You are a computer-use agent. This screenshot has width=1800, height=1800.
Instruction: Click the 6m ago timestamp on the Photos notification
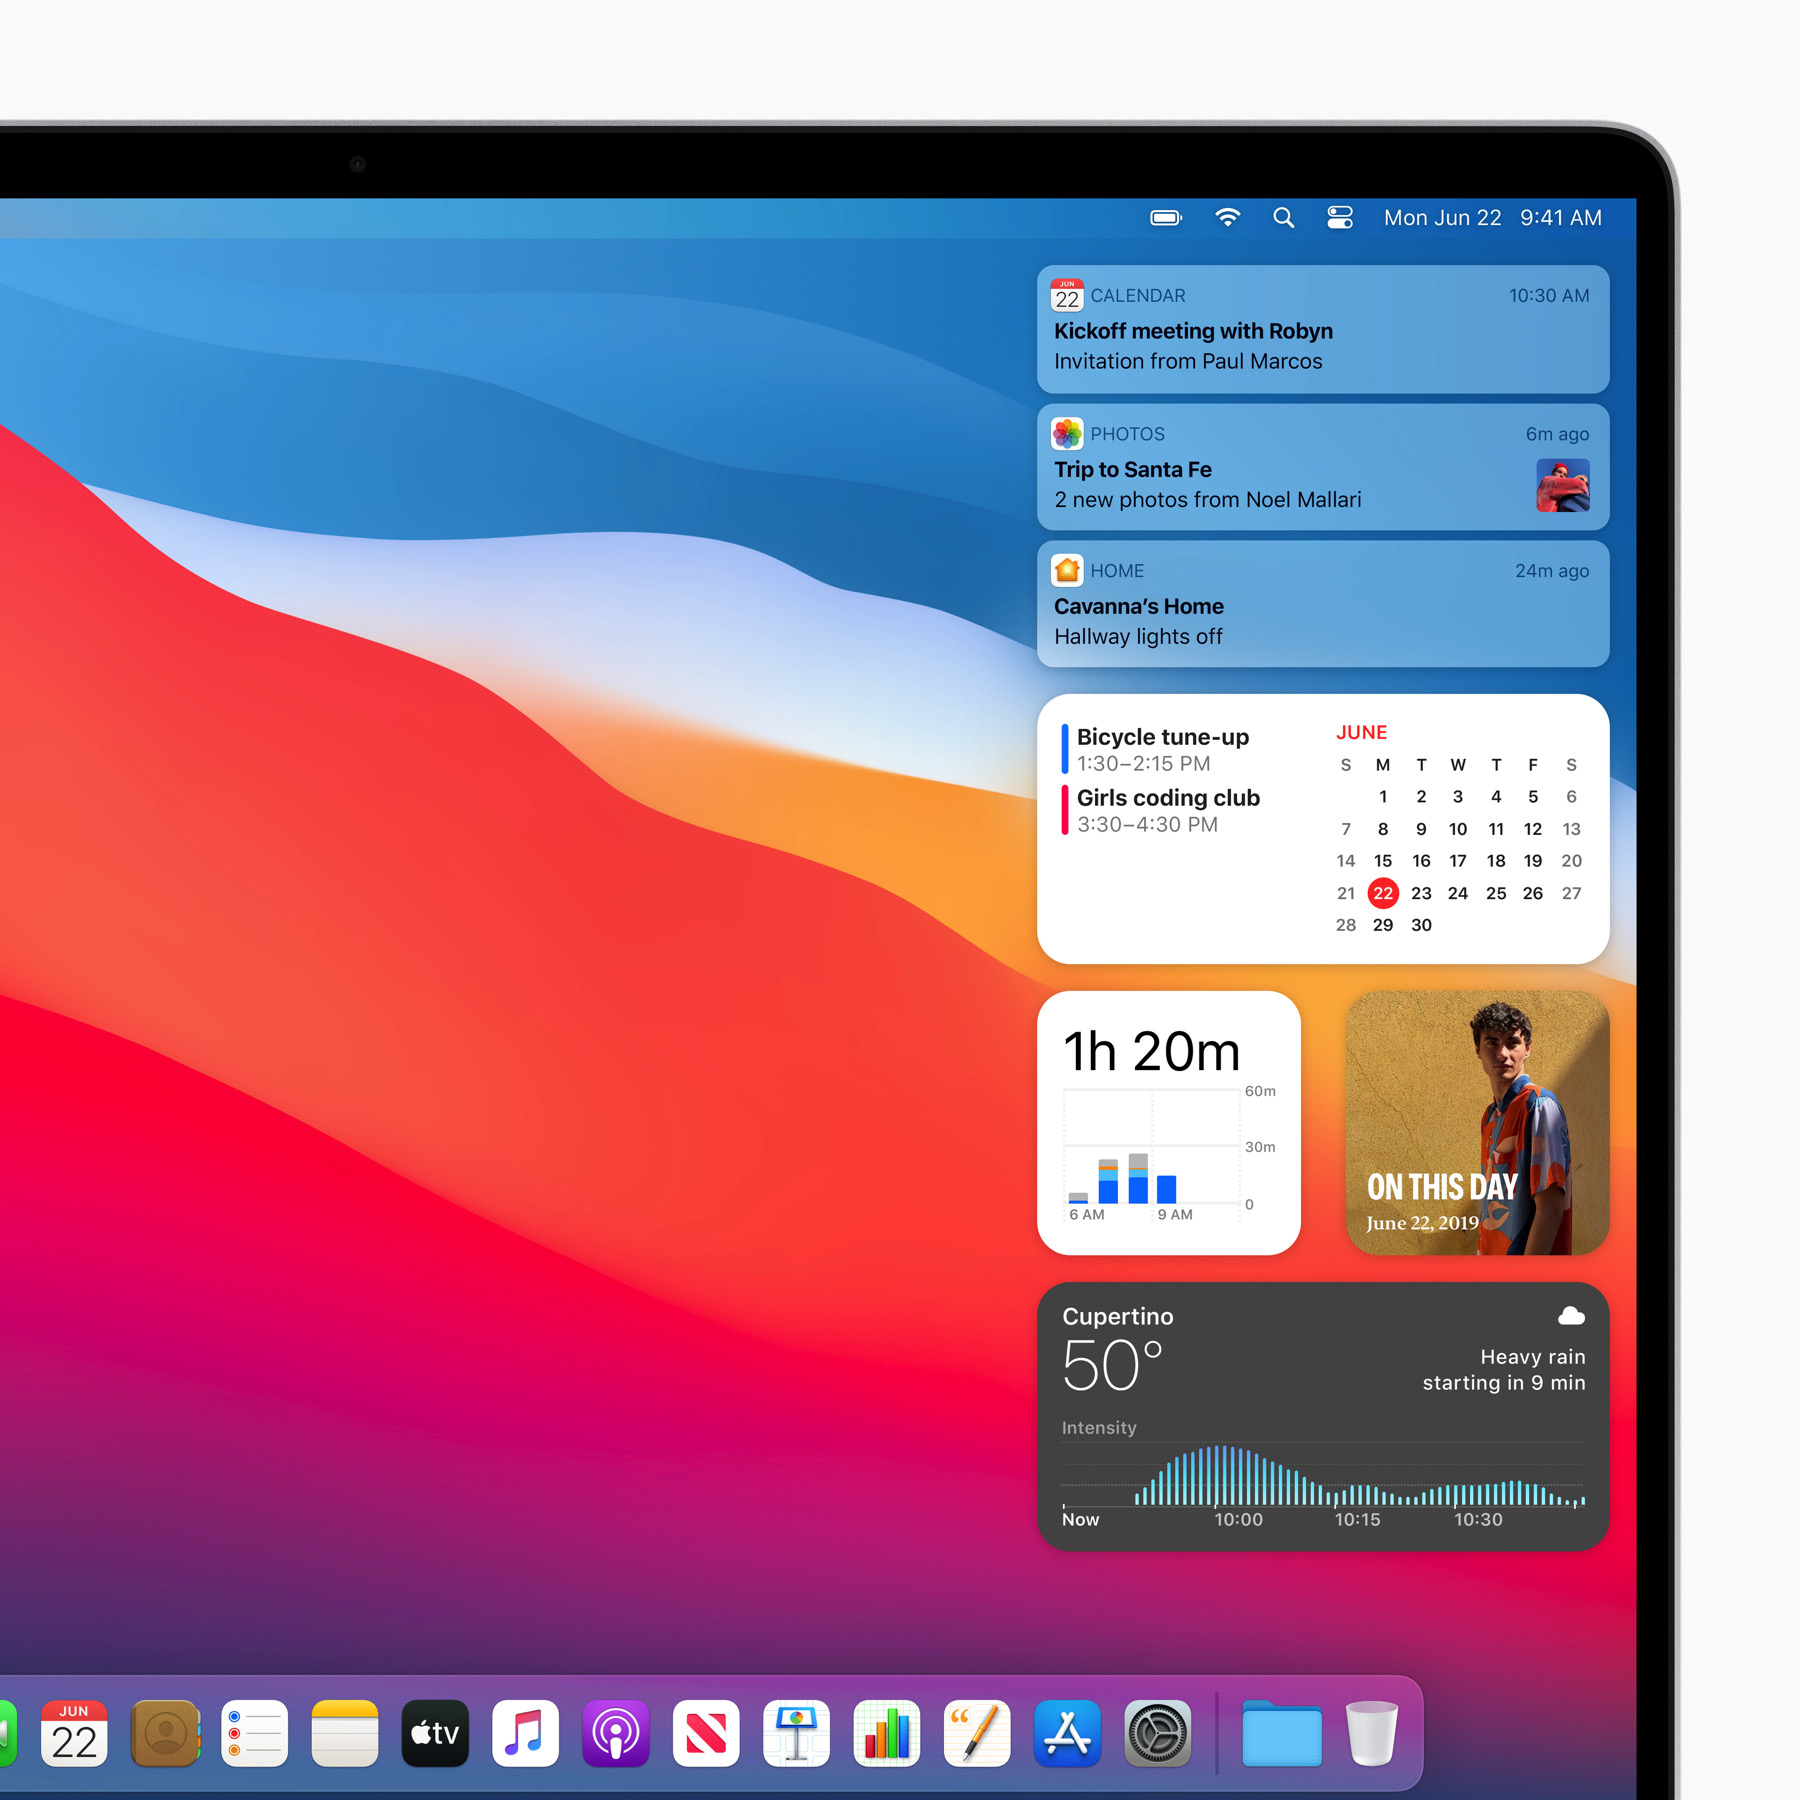pyautogui.click(x=1557, y=433)
